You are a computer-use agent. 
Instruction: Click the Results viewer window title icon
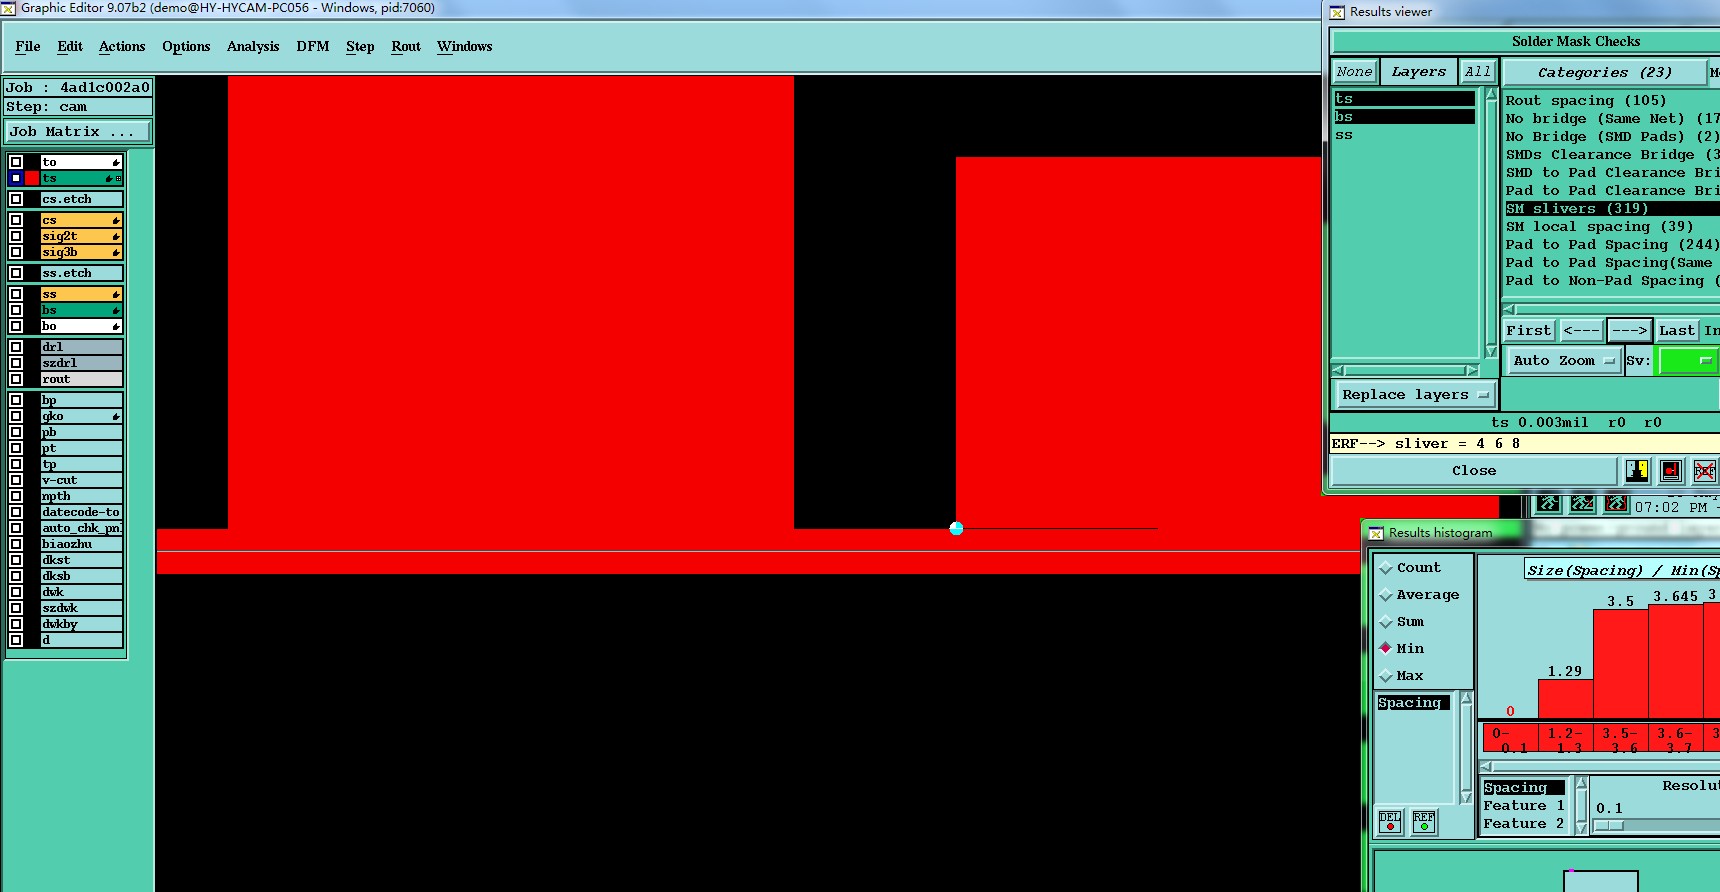(1337, 12)
